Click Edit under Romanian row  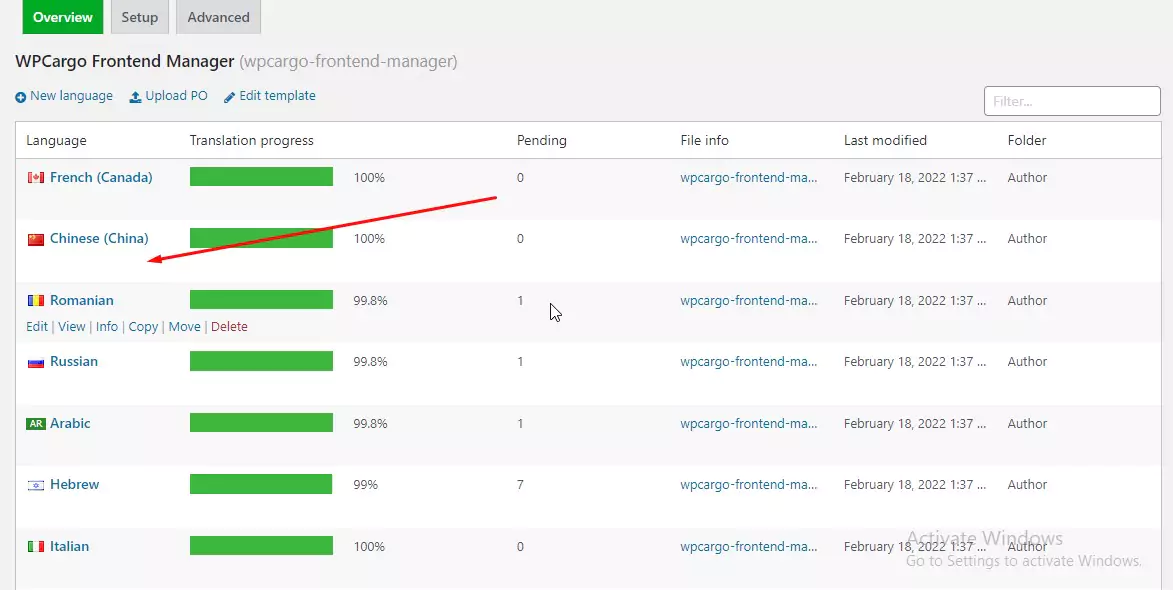tap(37, 327)
